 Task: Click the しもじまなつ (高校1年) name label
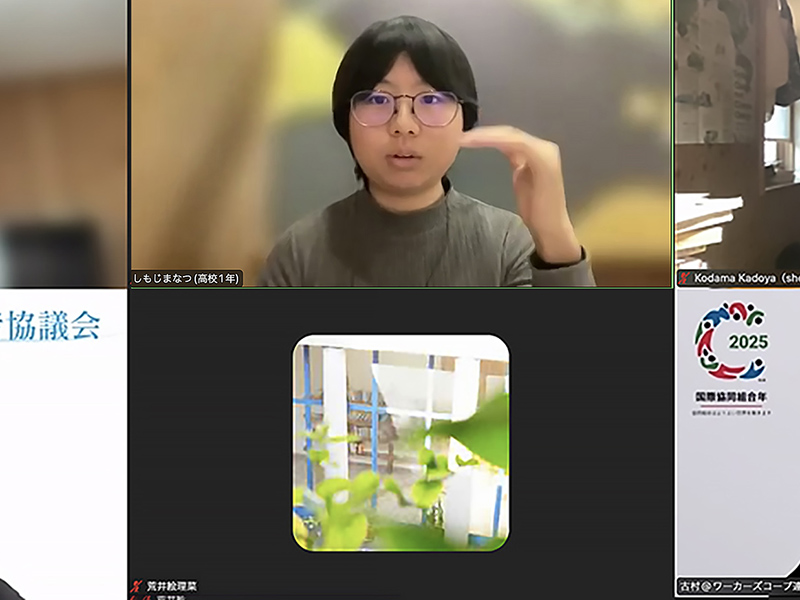point(186,279)
